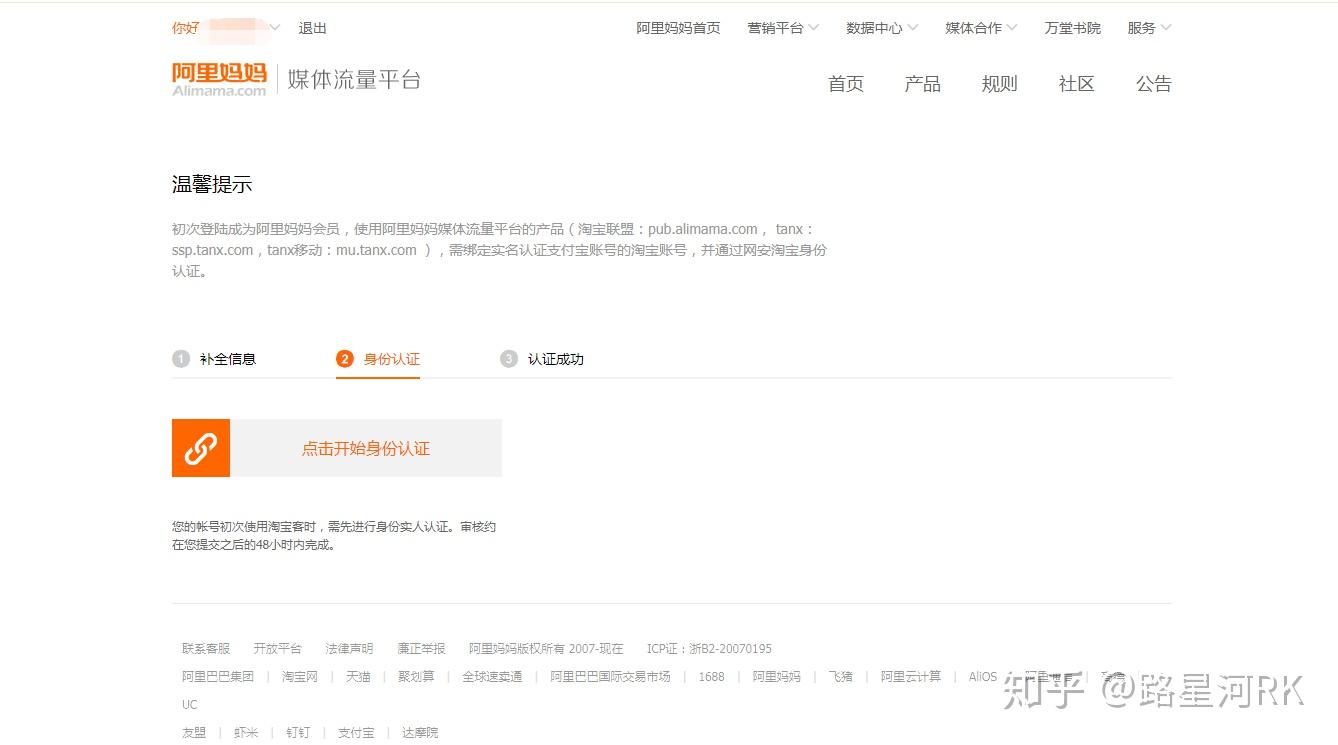Open the 联系客服 footer link
1338x745 pixels.
[x=206, y=649]
